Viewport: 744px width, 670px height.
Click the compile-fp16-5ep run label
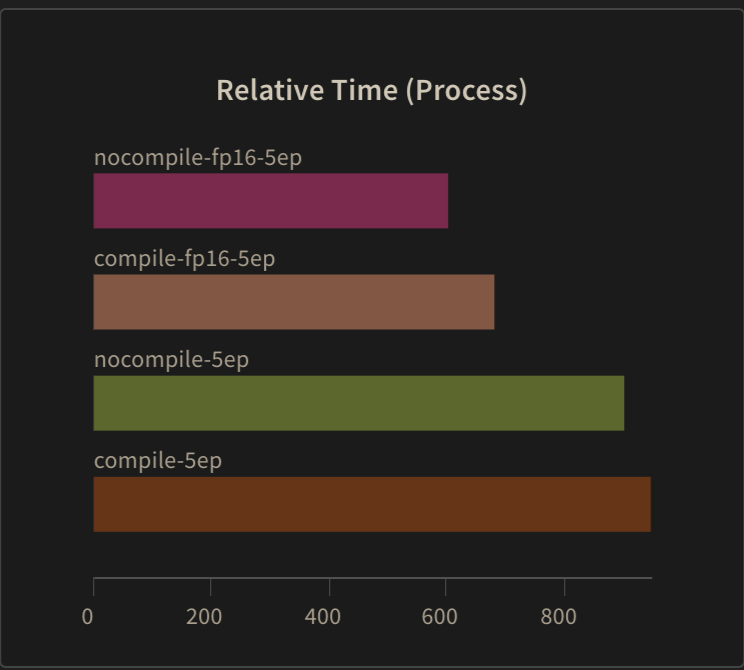pos(184,259)
